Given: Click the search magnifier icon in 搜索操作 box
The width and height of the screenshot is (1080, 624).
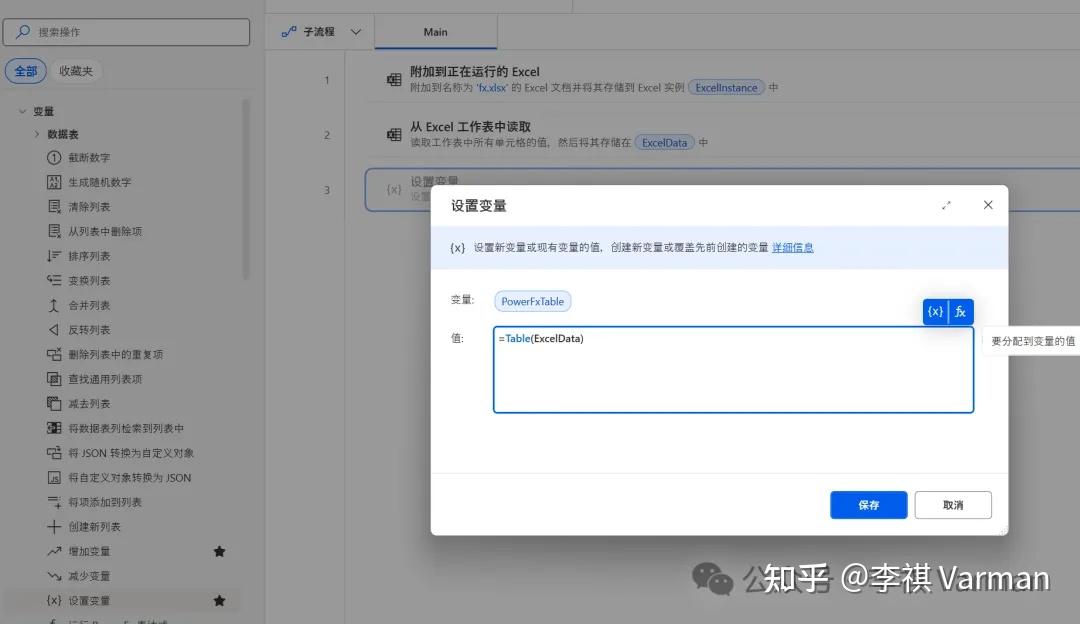Looking at the screenshot, I should (x=23, y=31).
